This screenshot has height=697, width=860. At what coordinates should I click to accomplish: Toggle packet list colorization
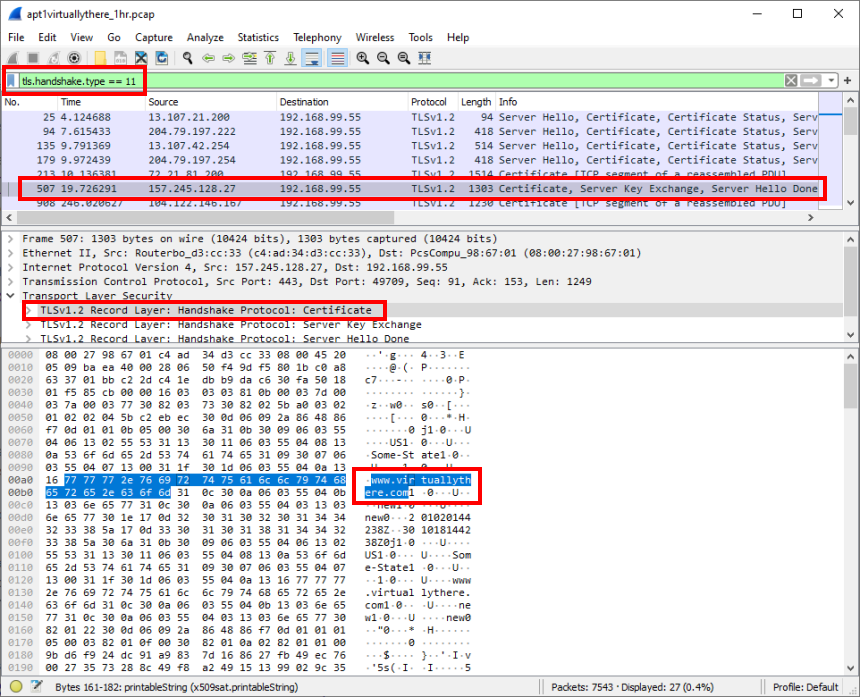tap(337, 58)
